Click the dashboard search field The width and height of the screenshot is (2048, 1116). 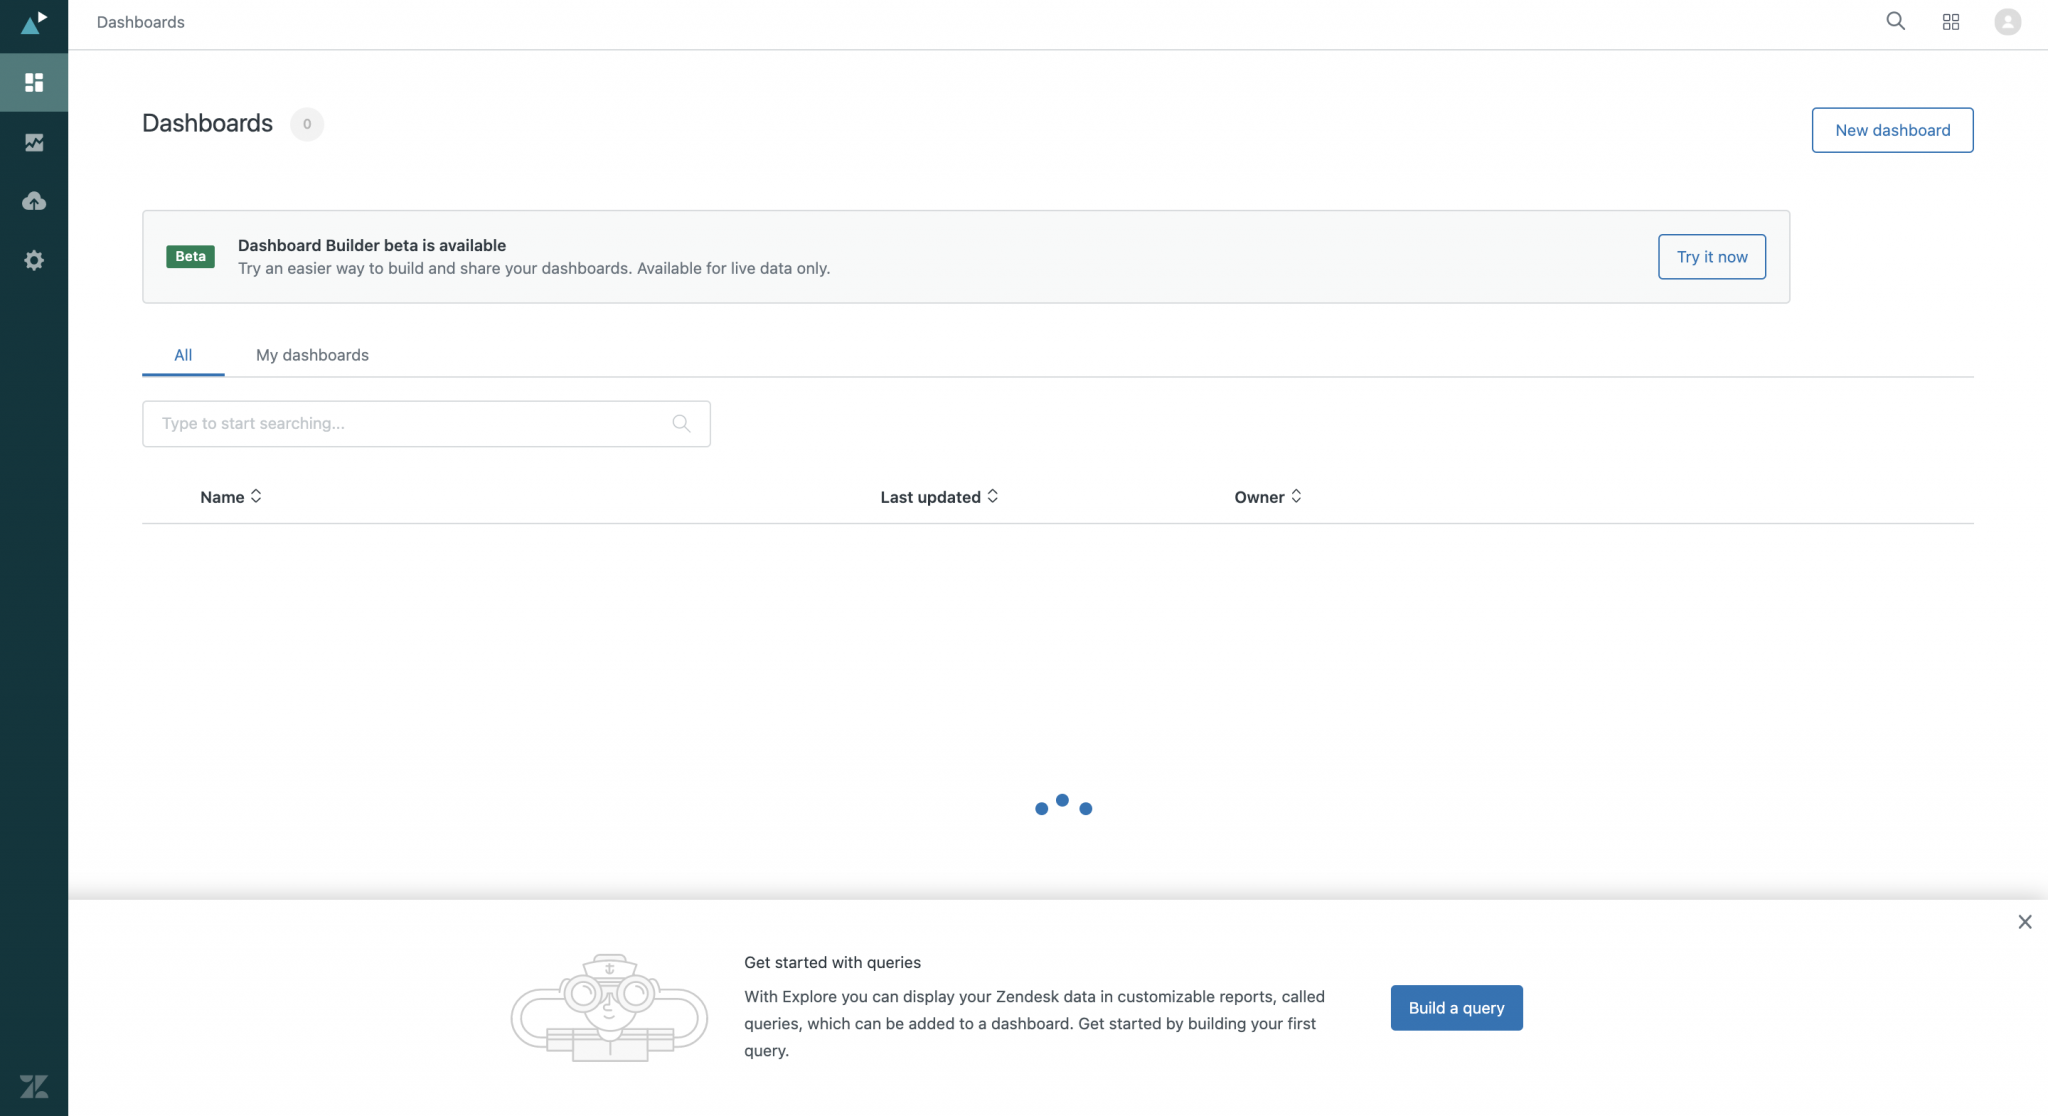400,423
